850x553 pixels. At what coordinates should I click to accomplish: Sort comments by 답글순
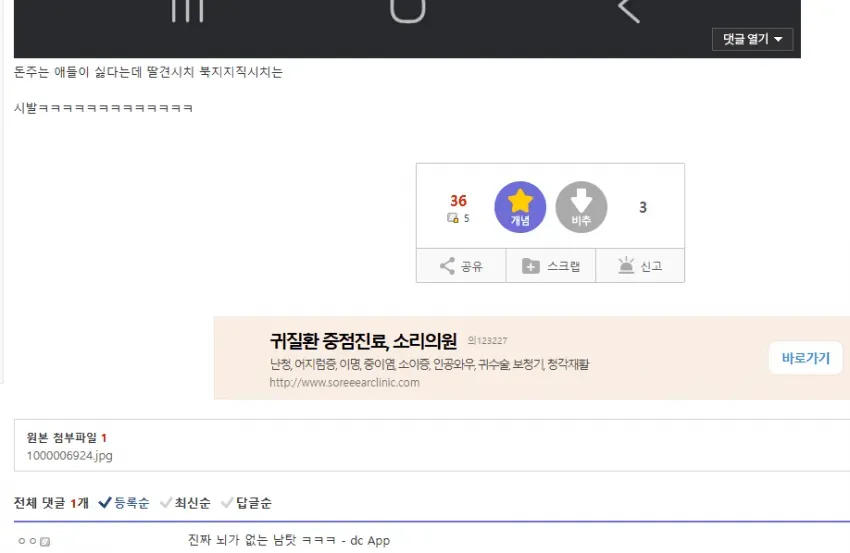pyautogui.click(x=247, y=503)
